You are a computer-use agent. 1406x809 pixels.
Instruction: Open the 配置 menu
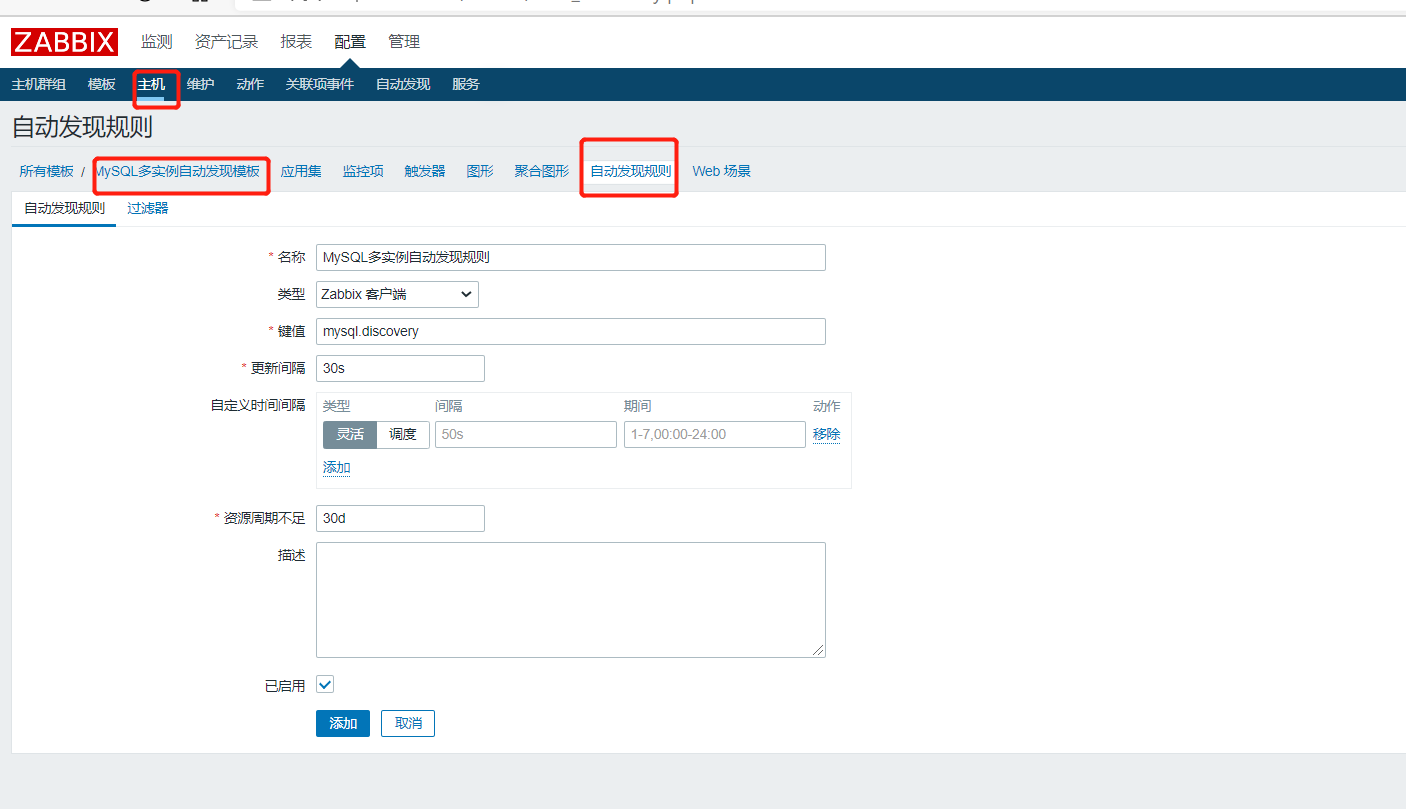click(350, 42)
